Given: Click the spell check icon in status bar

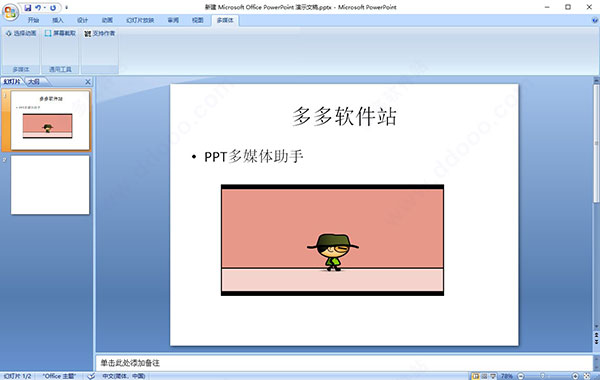Looking at the screenshot, I should tap(91, 376).
